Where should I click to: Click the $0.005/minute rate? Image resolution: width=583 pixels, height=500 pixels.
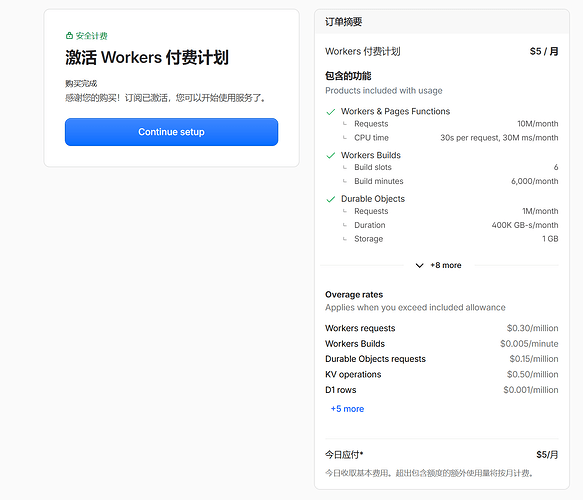[529, 344]
